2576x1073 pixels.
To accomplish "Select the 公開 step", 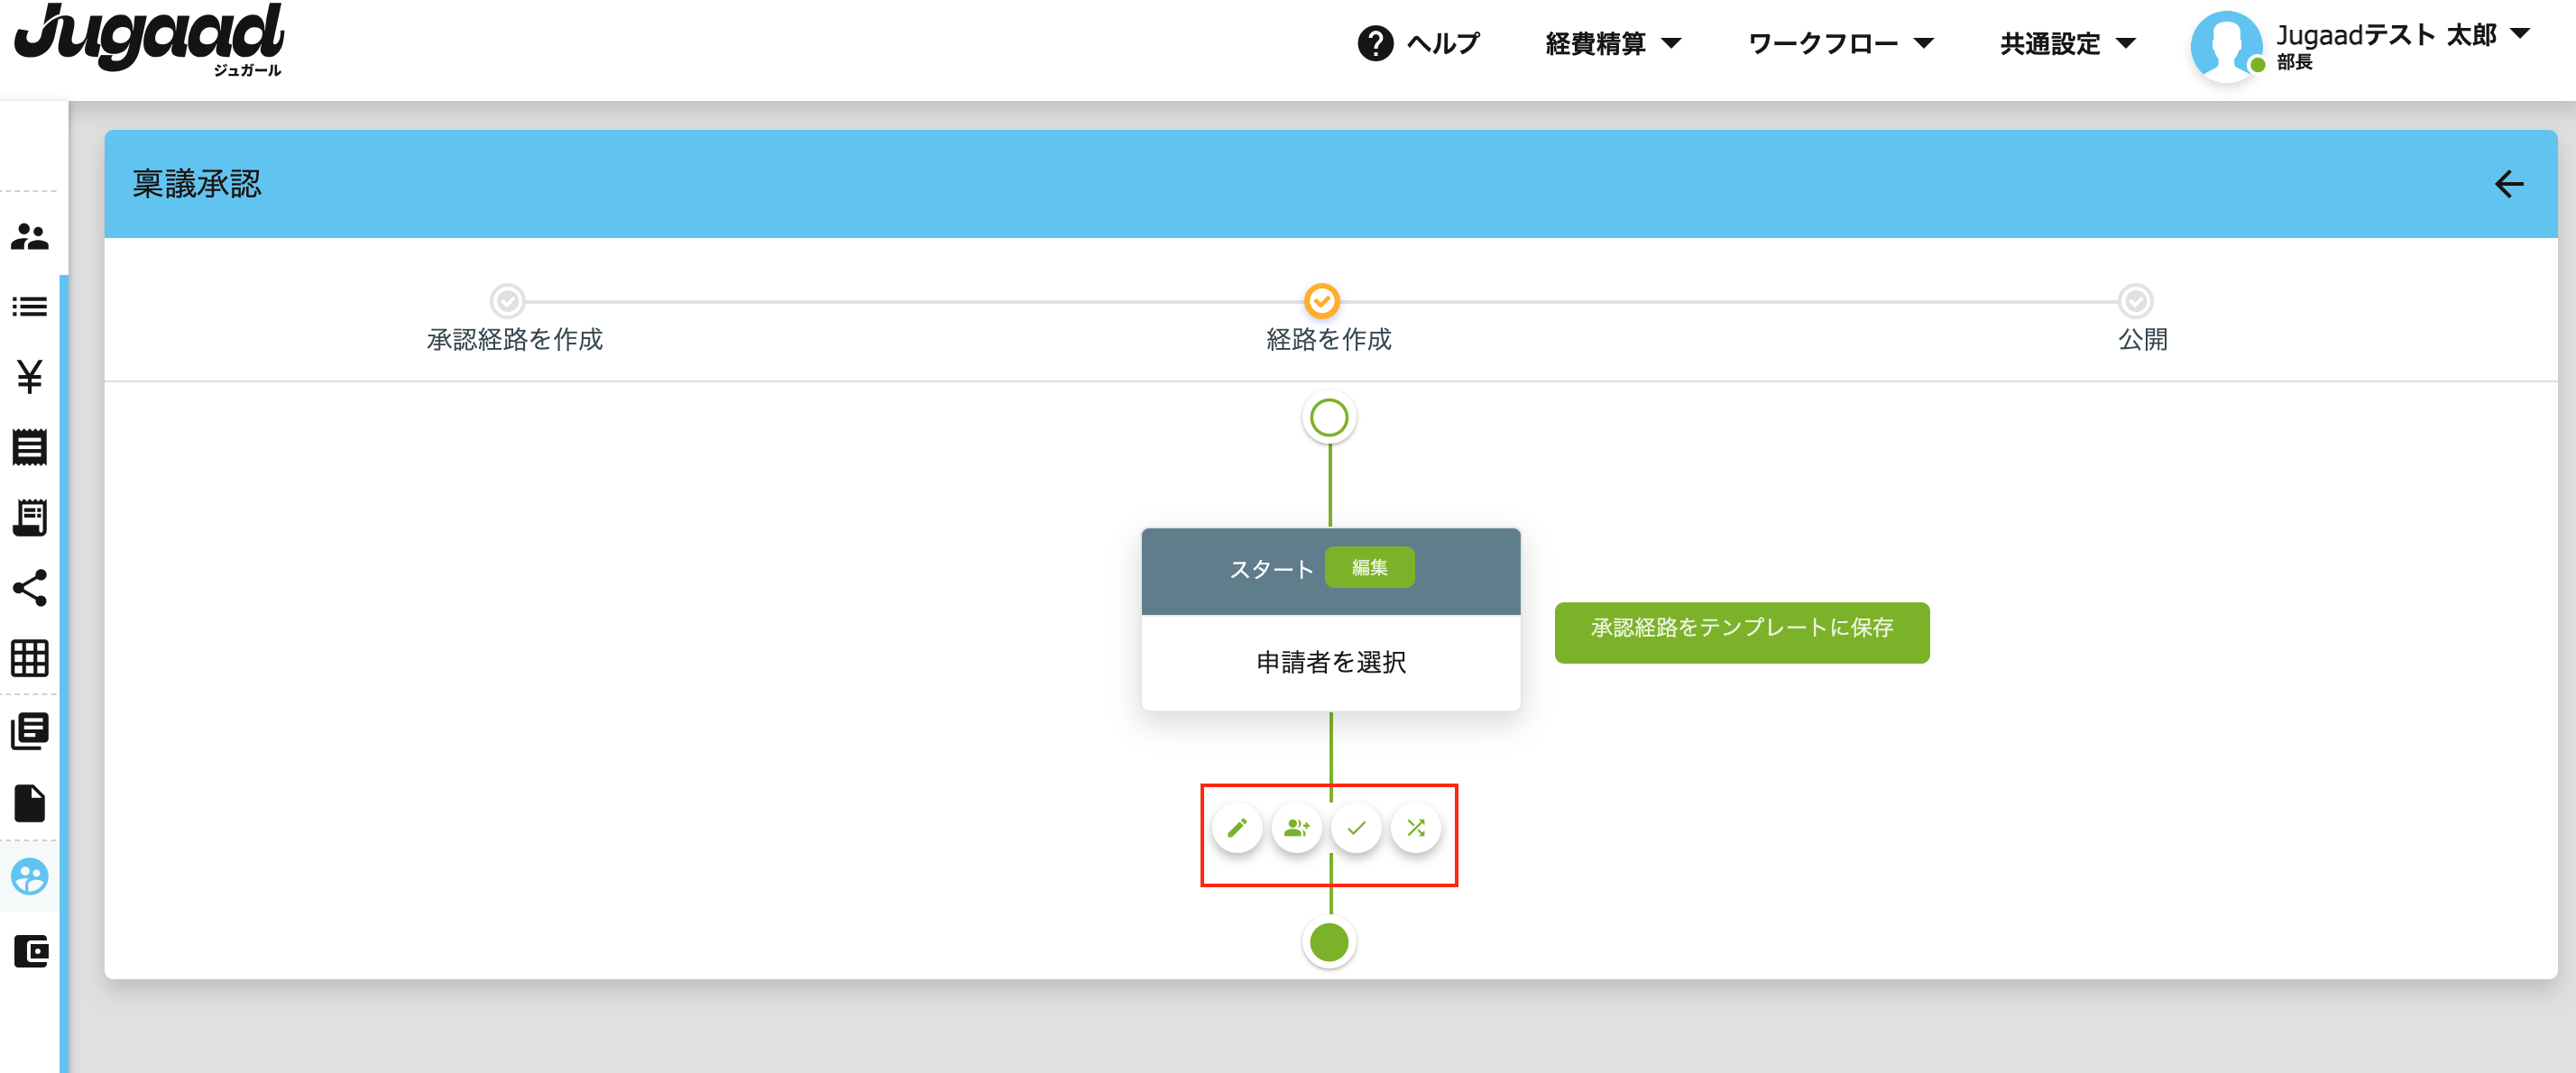I will tap(2141, 321).
